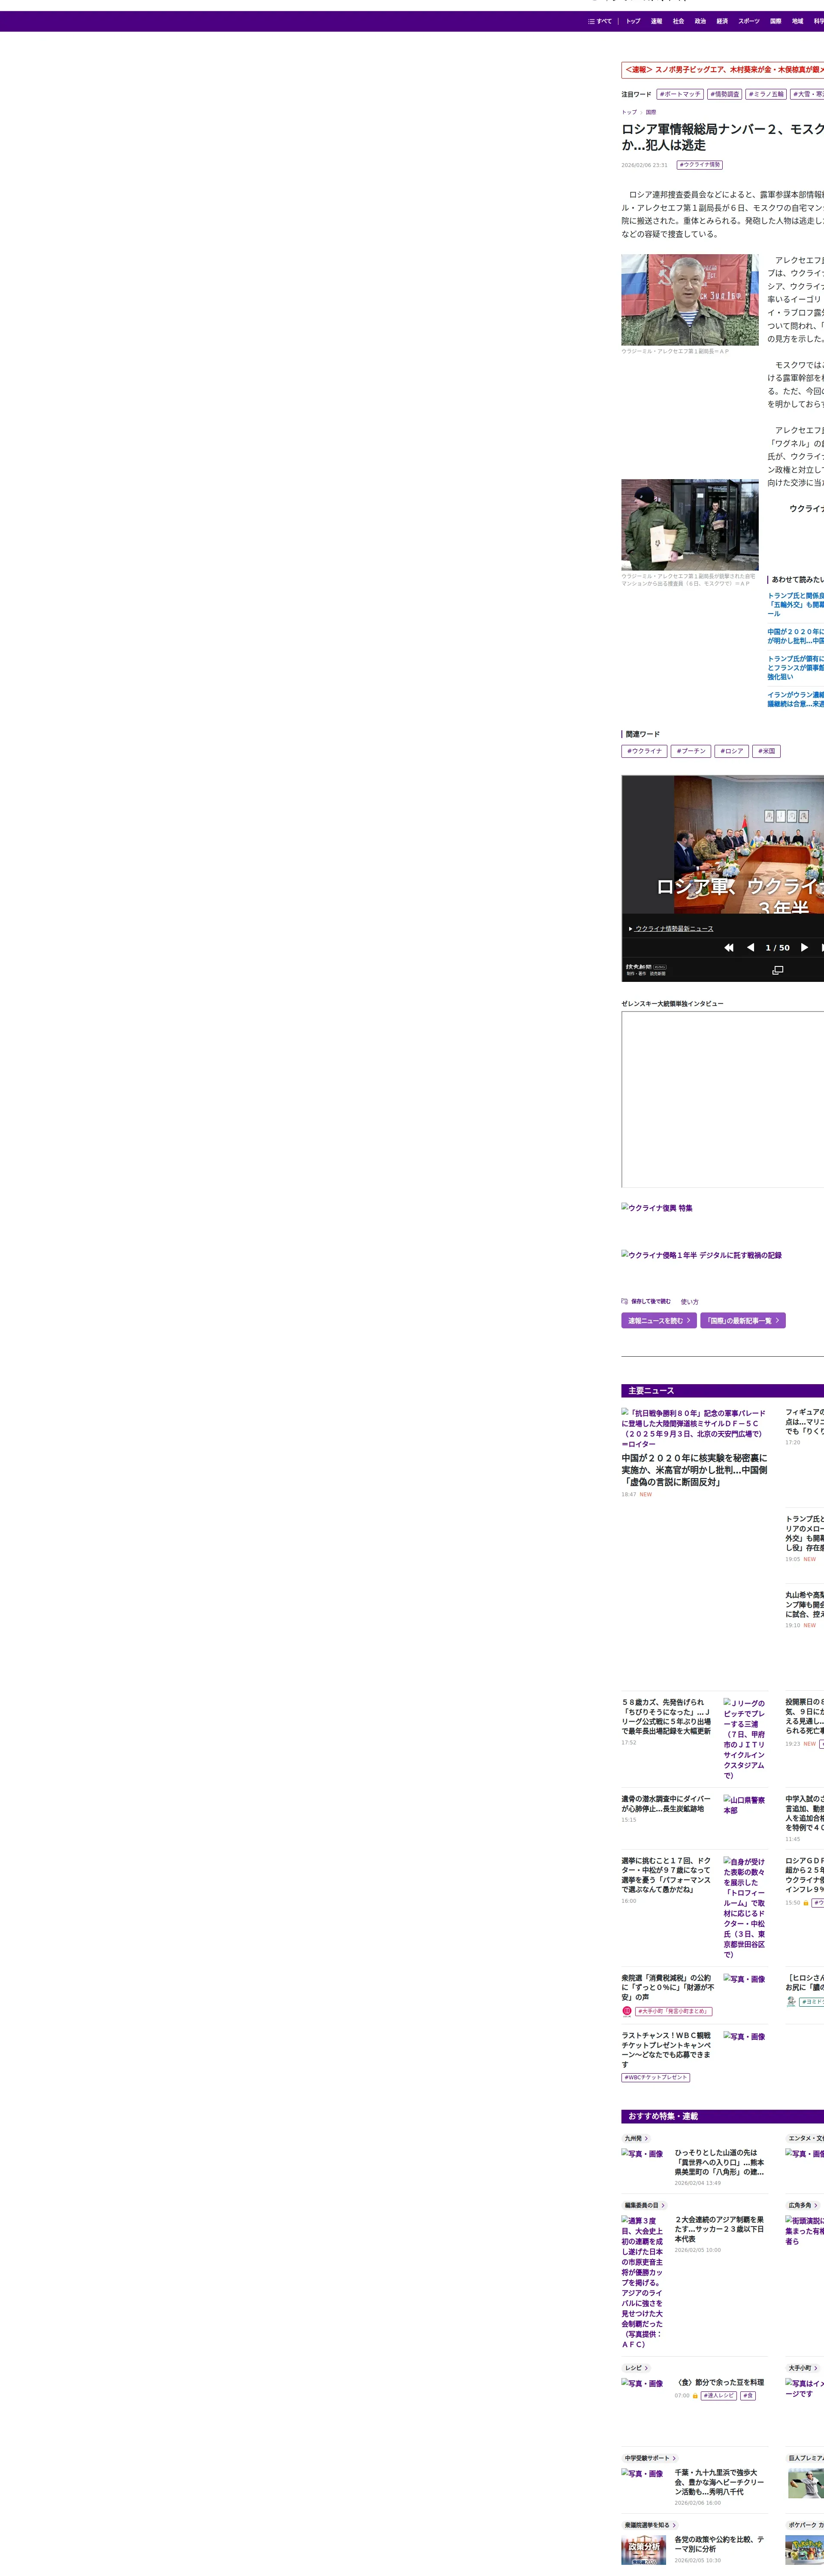Go to previous slide in slideshow
This screenshot has width=824, height=2576.
(x=750, y=947)
